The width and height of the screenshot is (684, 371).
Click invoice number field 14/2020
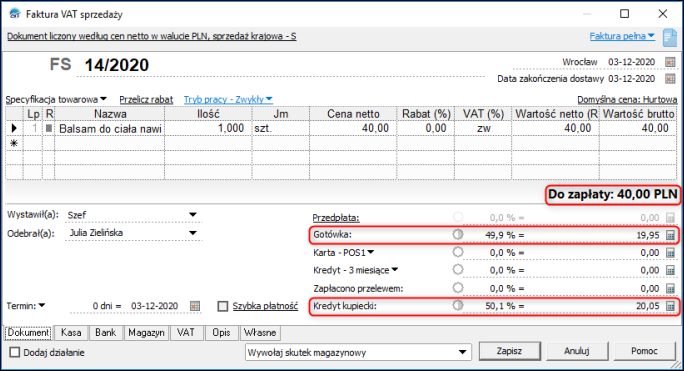click(116, 65)
